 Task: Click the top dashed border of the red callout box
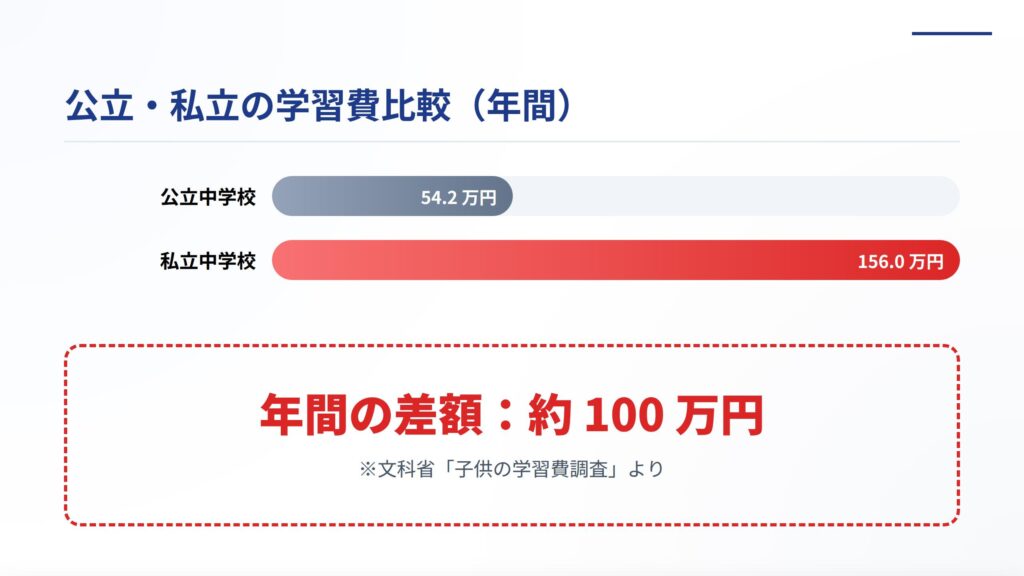[511, 346]
